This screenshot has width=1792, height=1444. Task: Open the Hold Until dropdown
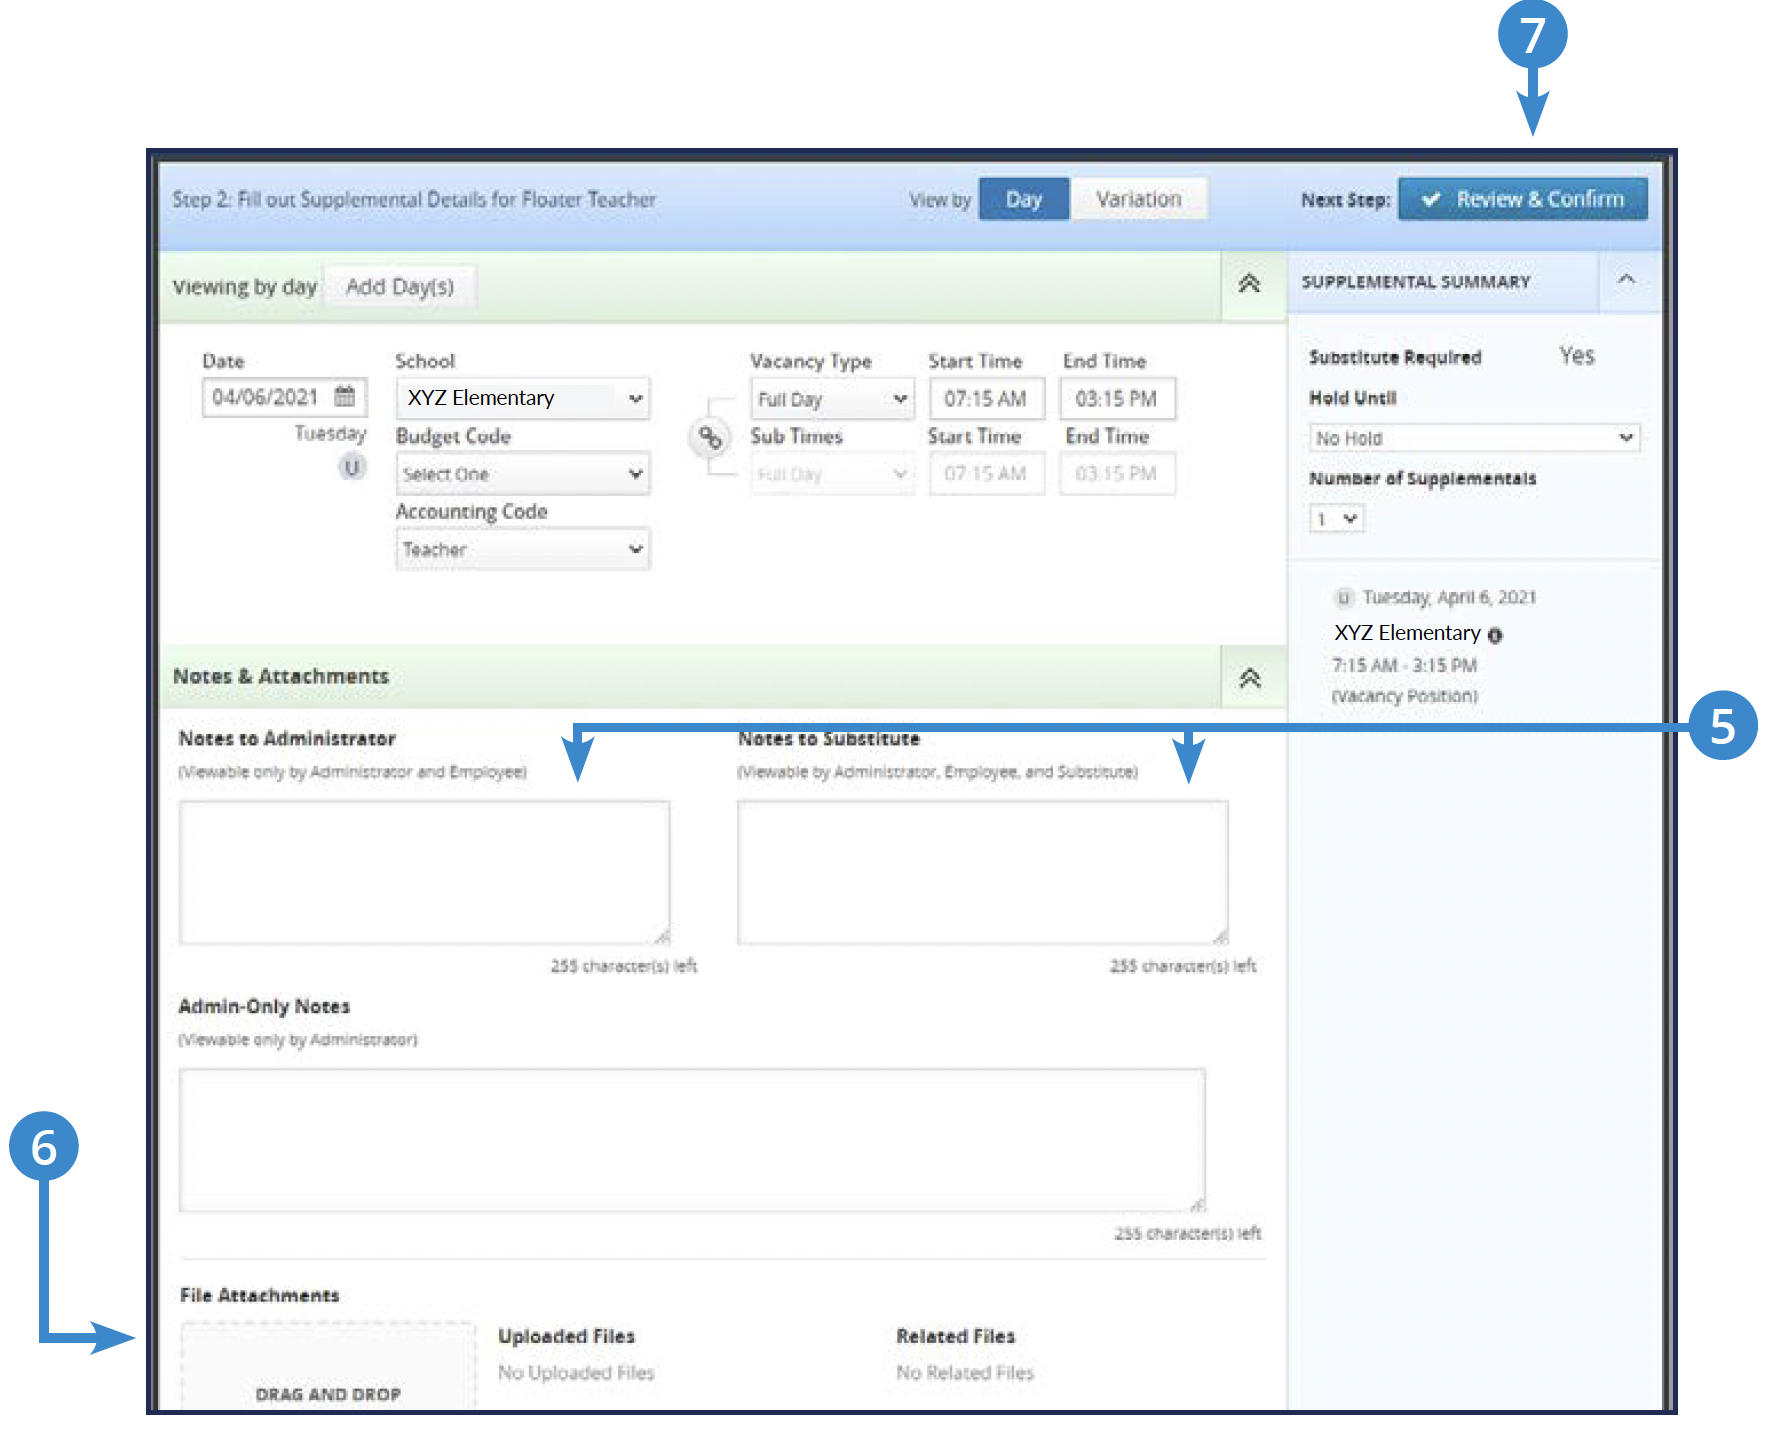1475,438
